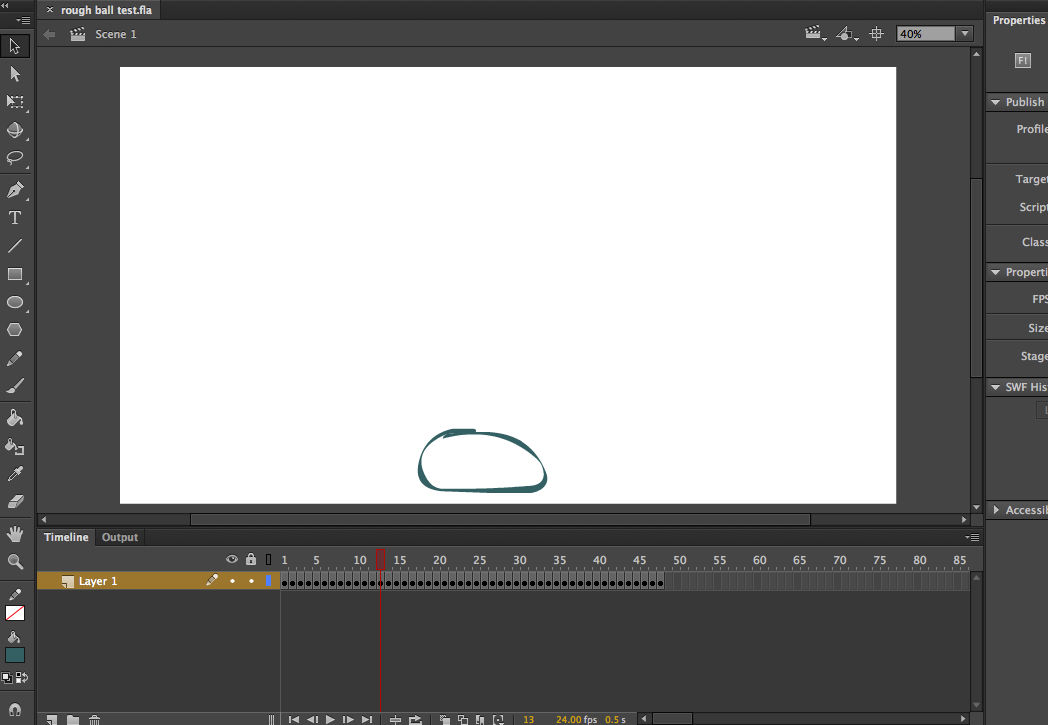Screen dimensions: 1048x725
Task: Choose the Paint Bucket tool
Action: 14,417
